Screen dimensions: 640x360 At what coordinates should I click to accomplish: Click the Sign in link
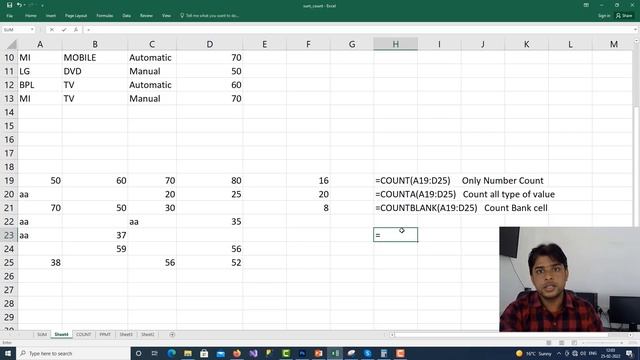(604, 16)
